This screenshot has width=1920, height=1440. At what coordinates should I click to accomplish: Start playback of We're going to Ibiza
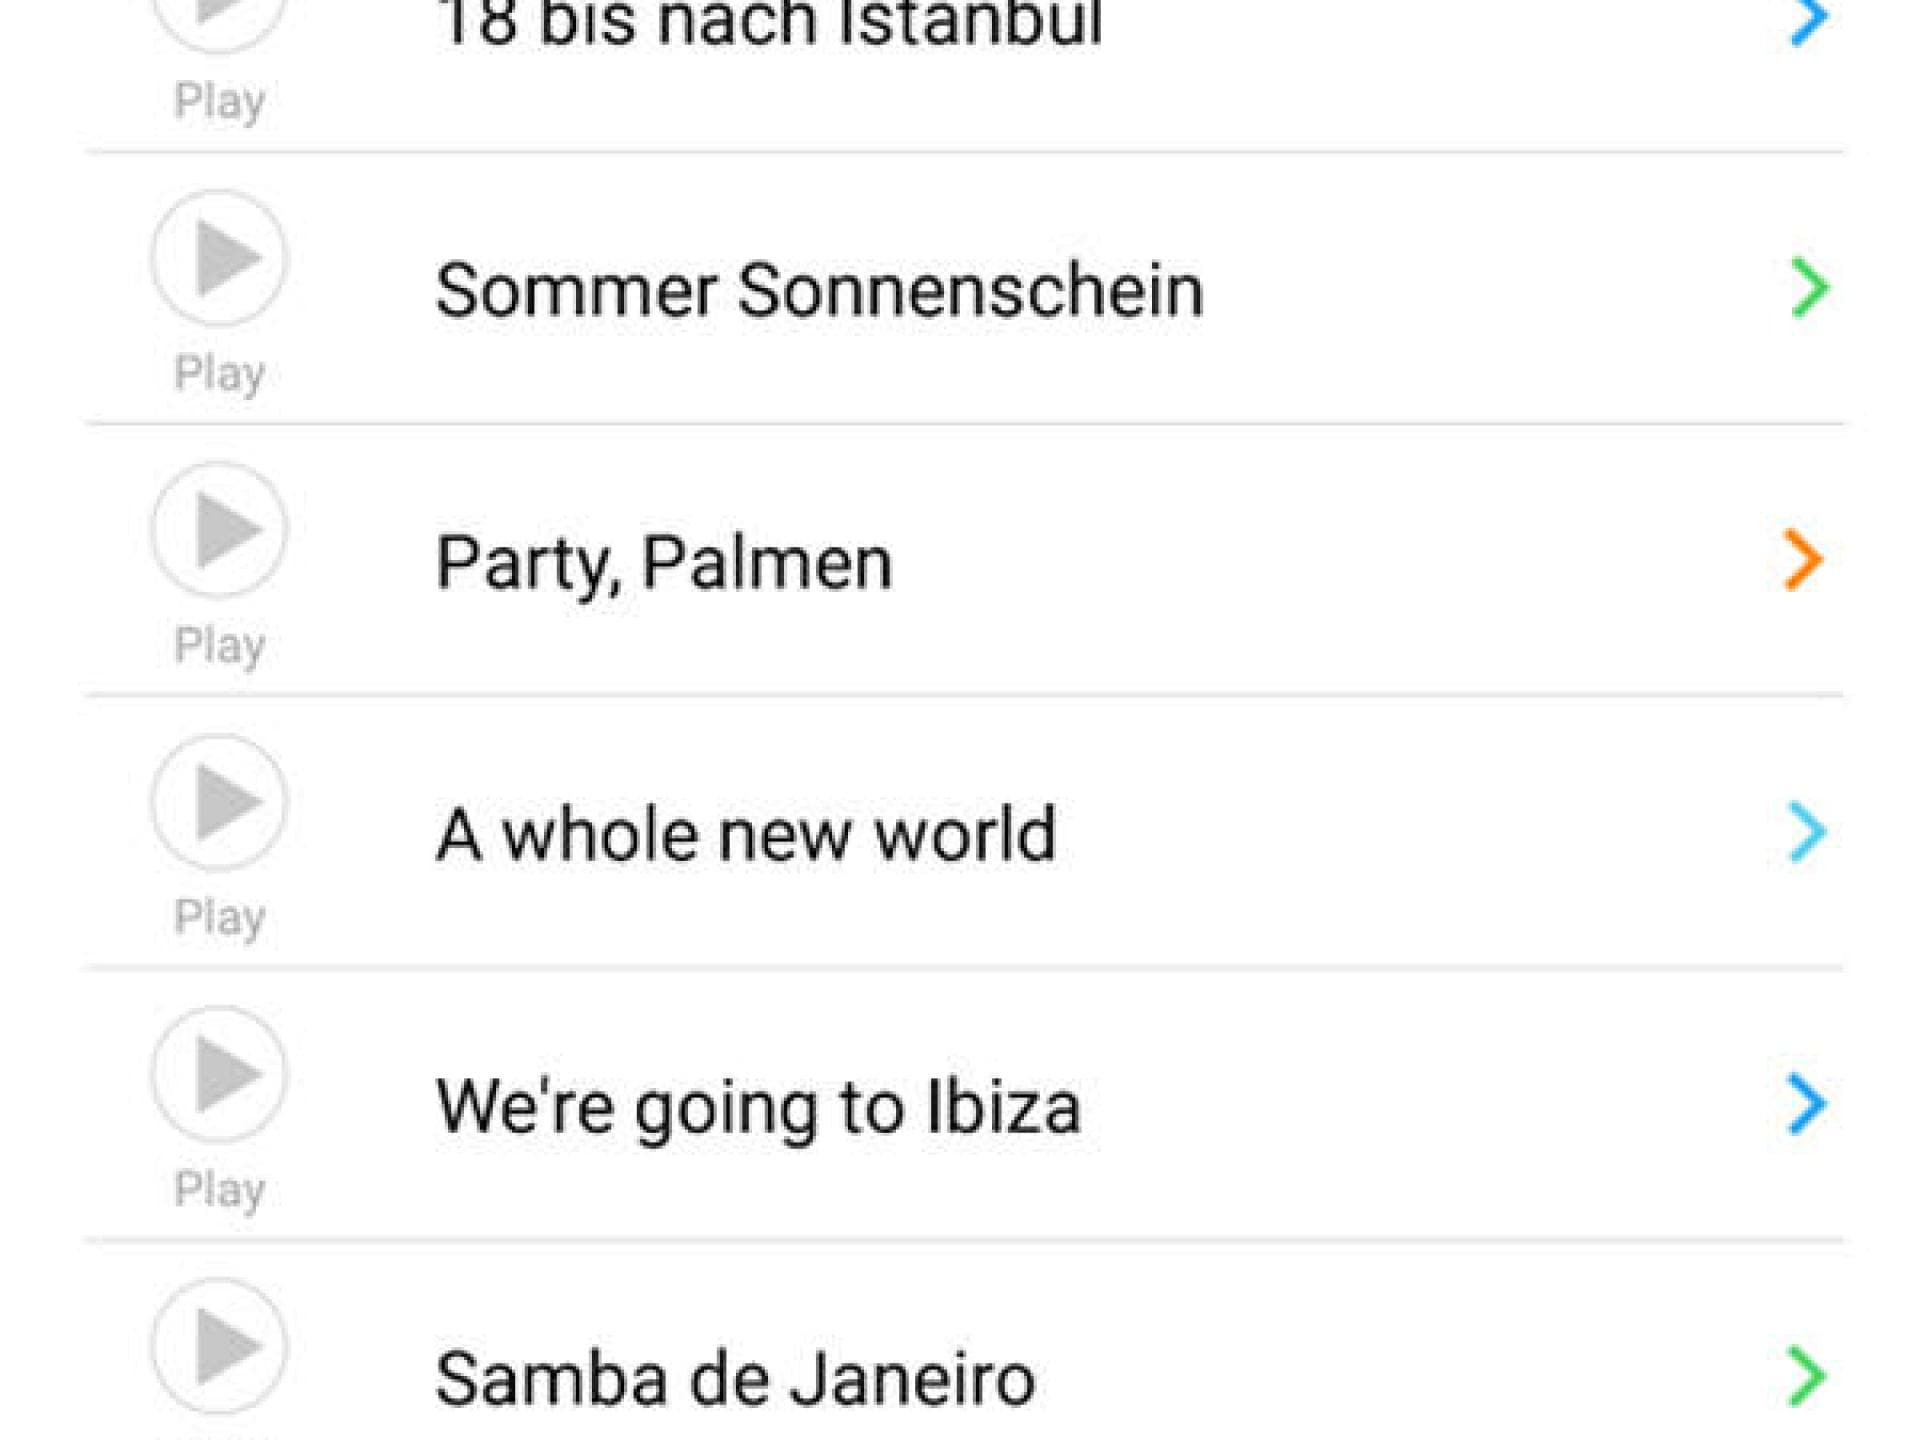point(220,1074)
